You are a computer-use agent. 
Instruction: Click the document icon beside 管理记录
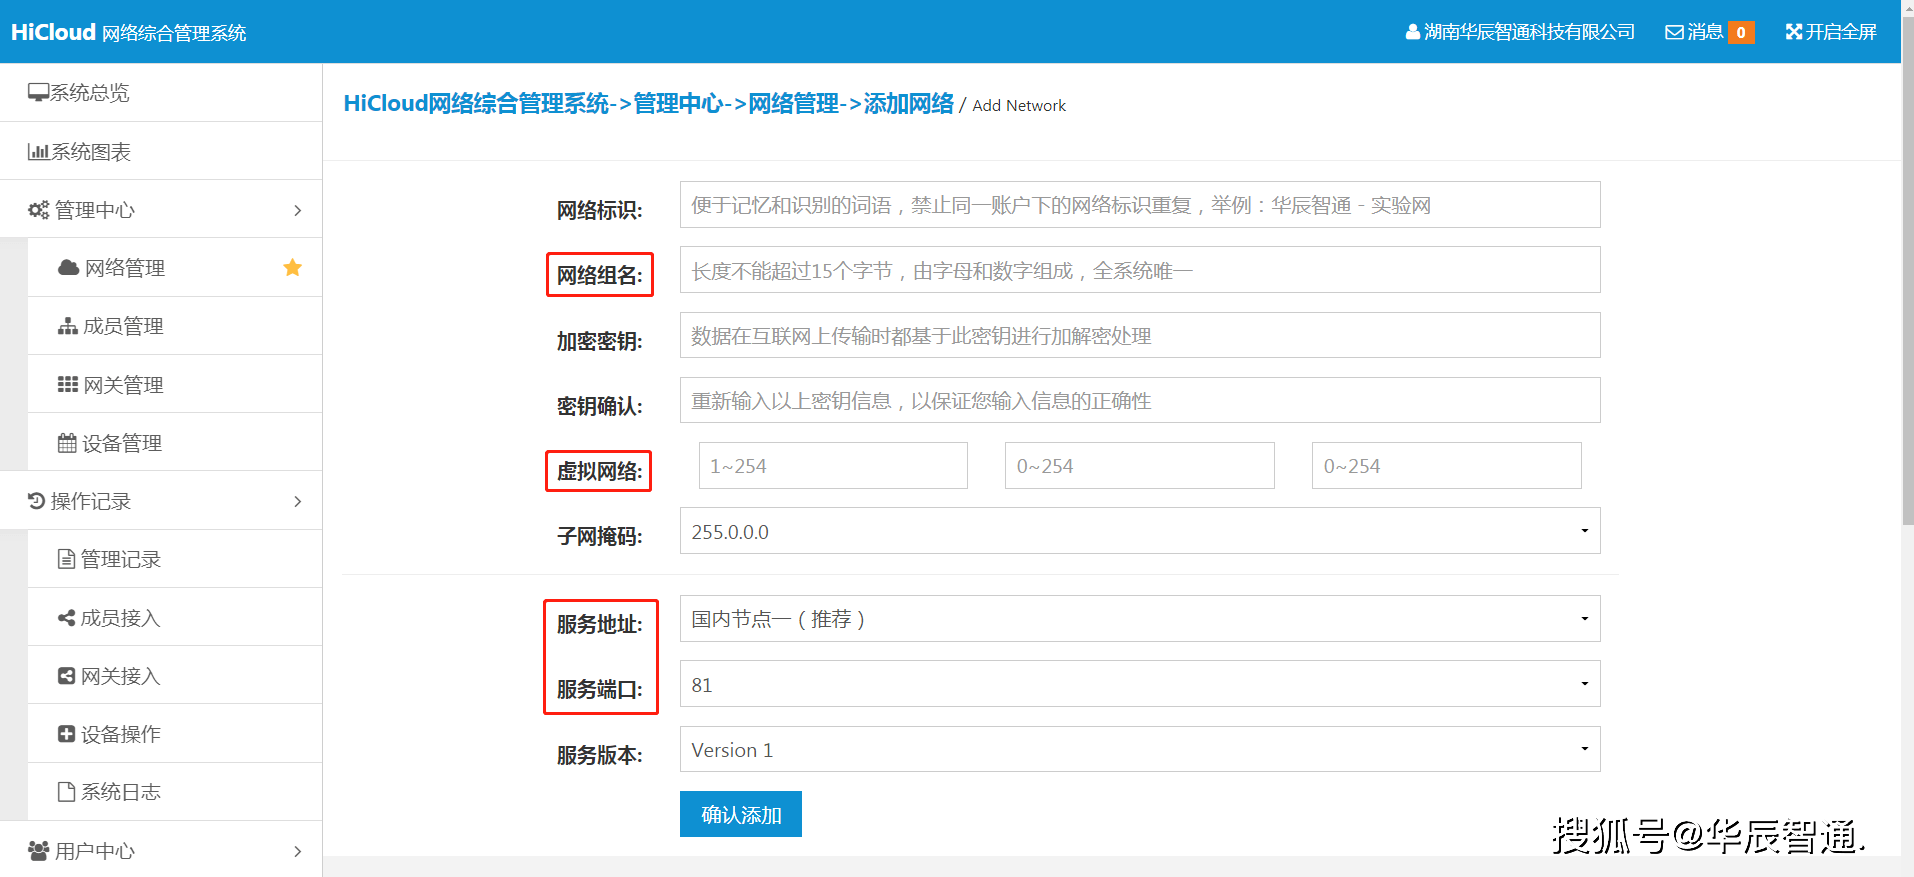pos(67,559)
